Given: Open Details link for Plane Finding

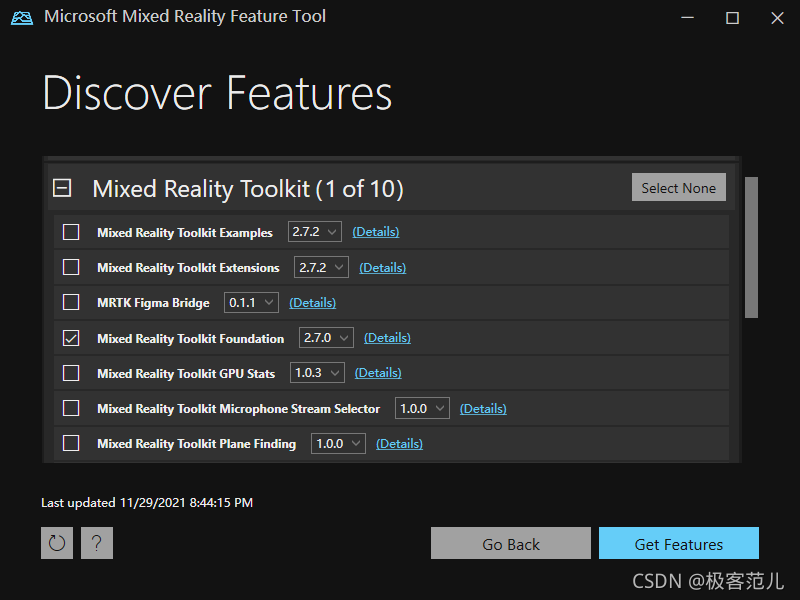Looking at the screenshot, I should click(x=399, y=443).
